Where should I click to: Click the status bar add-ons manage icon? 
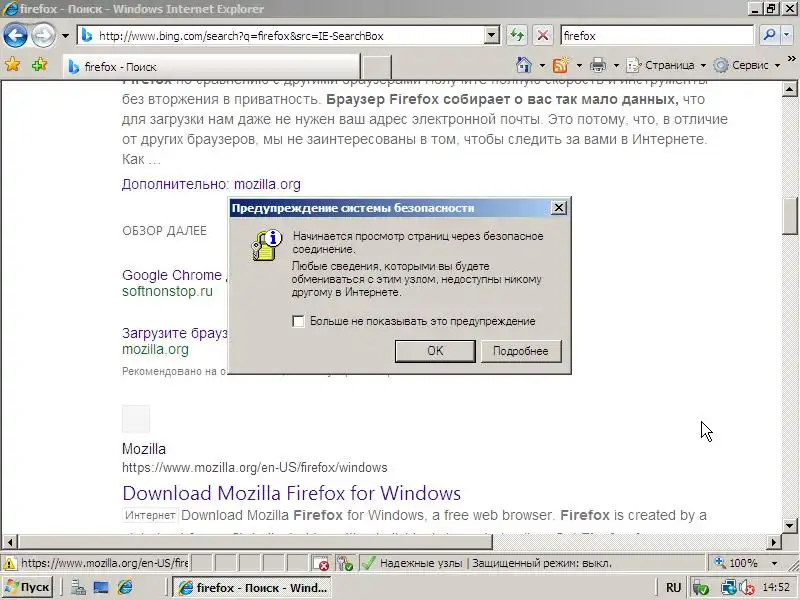345,564
